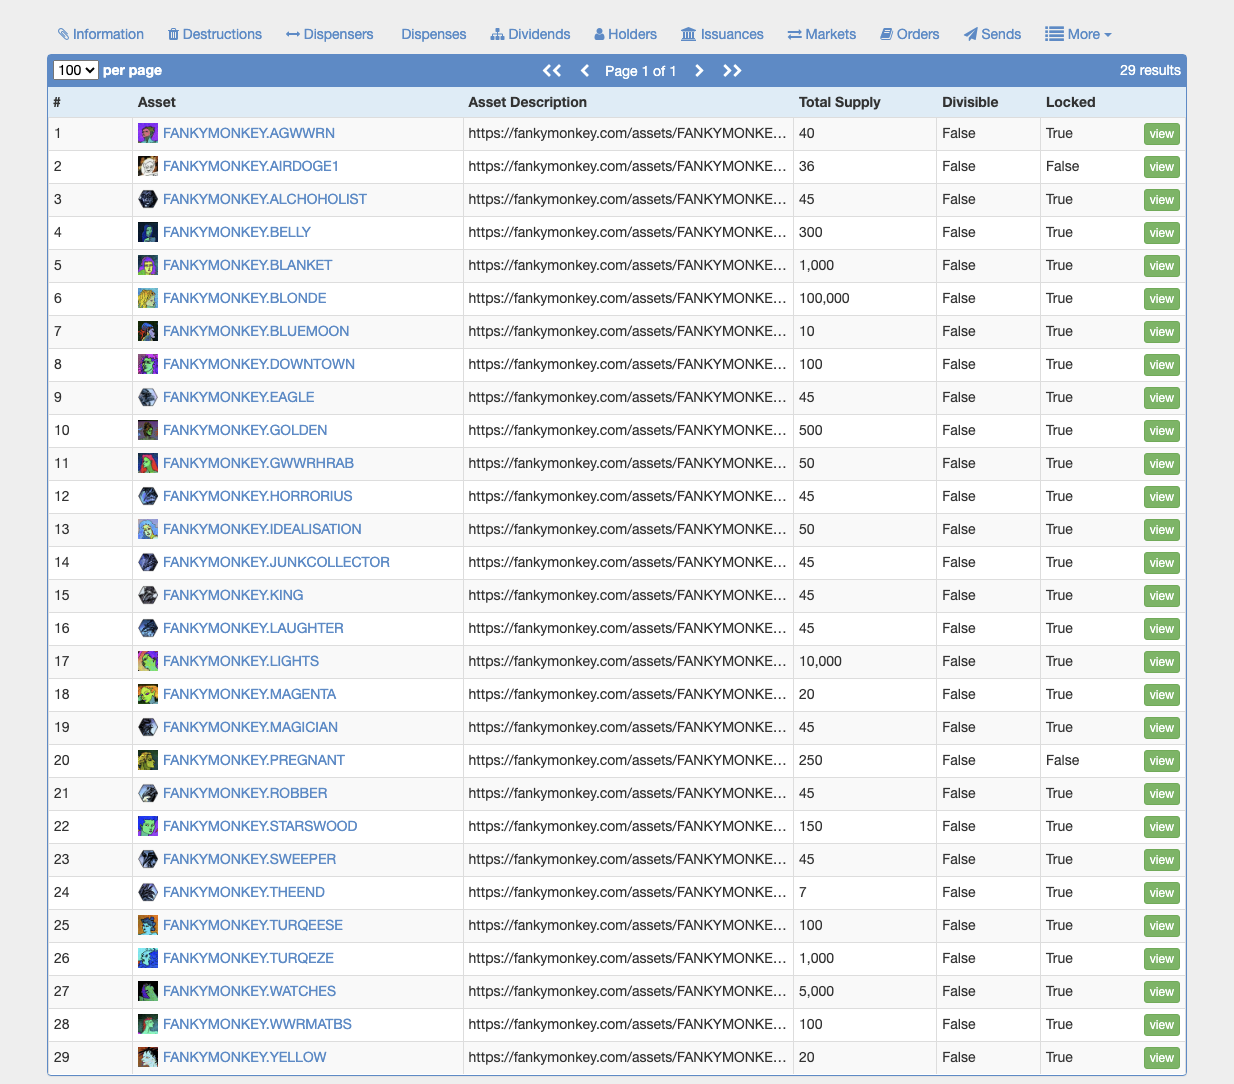Viewport: 1234px width, 1084px height.
Task: Open the per page count selector
Action: click(x=75, y=70)
